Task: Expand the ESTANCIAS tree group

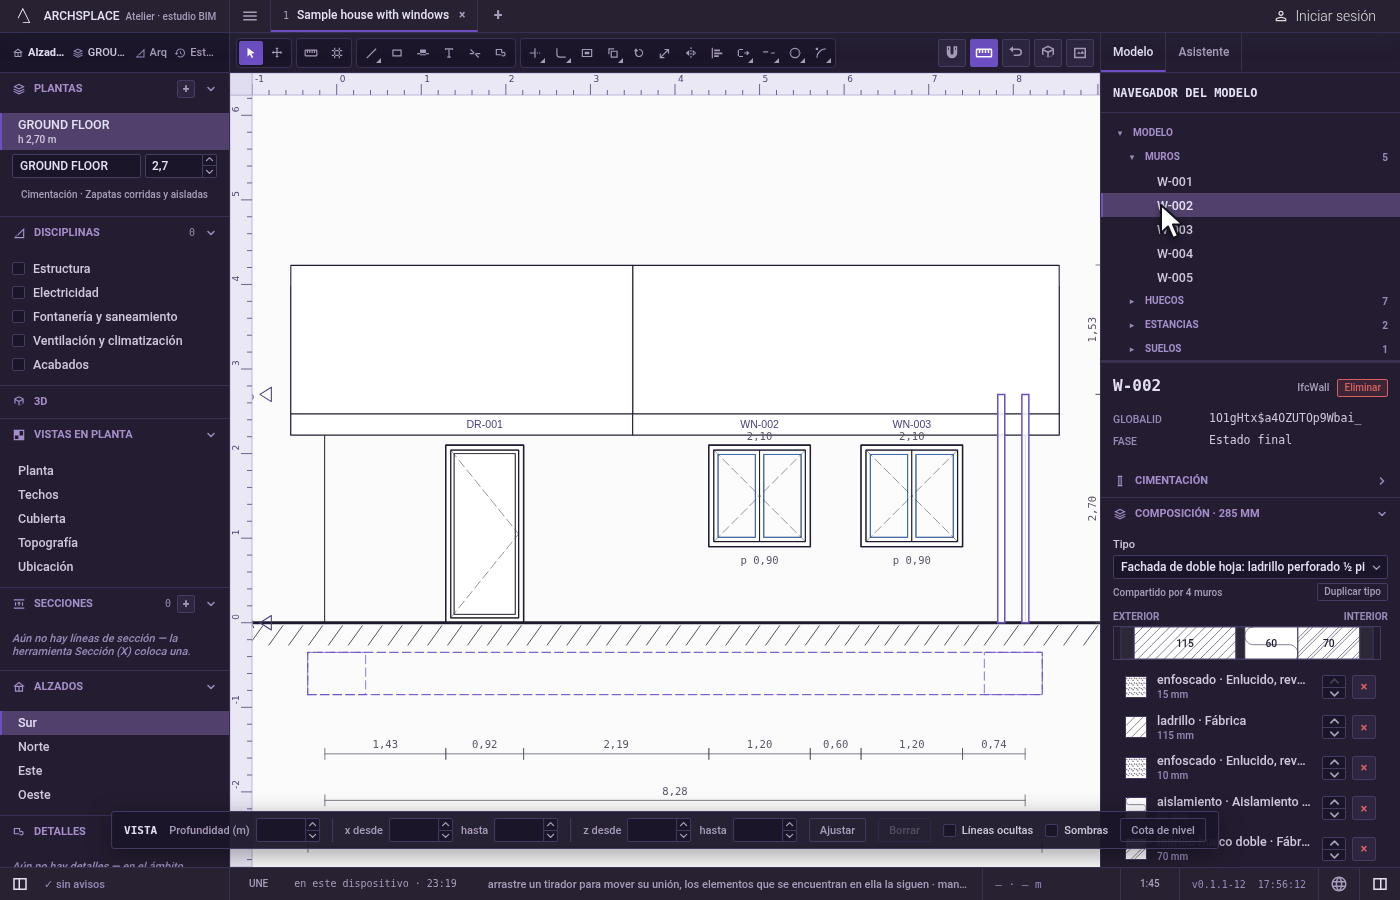Action: coord(1131,325)
